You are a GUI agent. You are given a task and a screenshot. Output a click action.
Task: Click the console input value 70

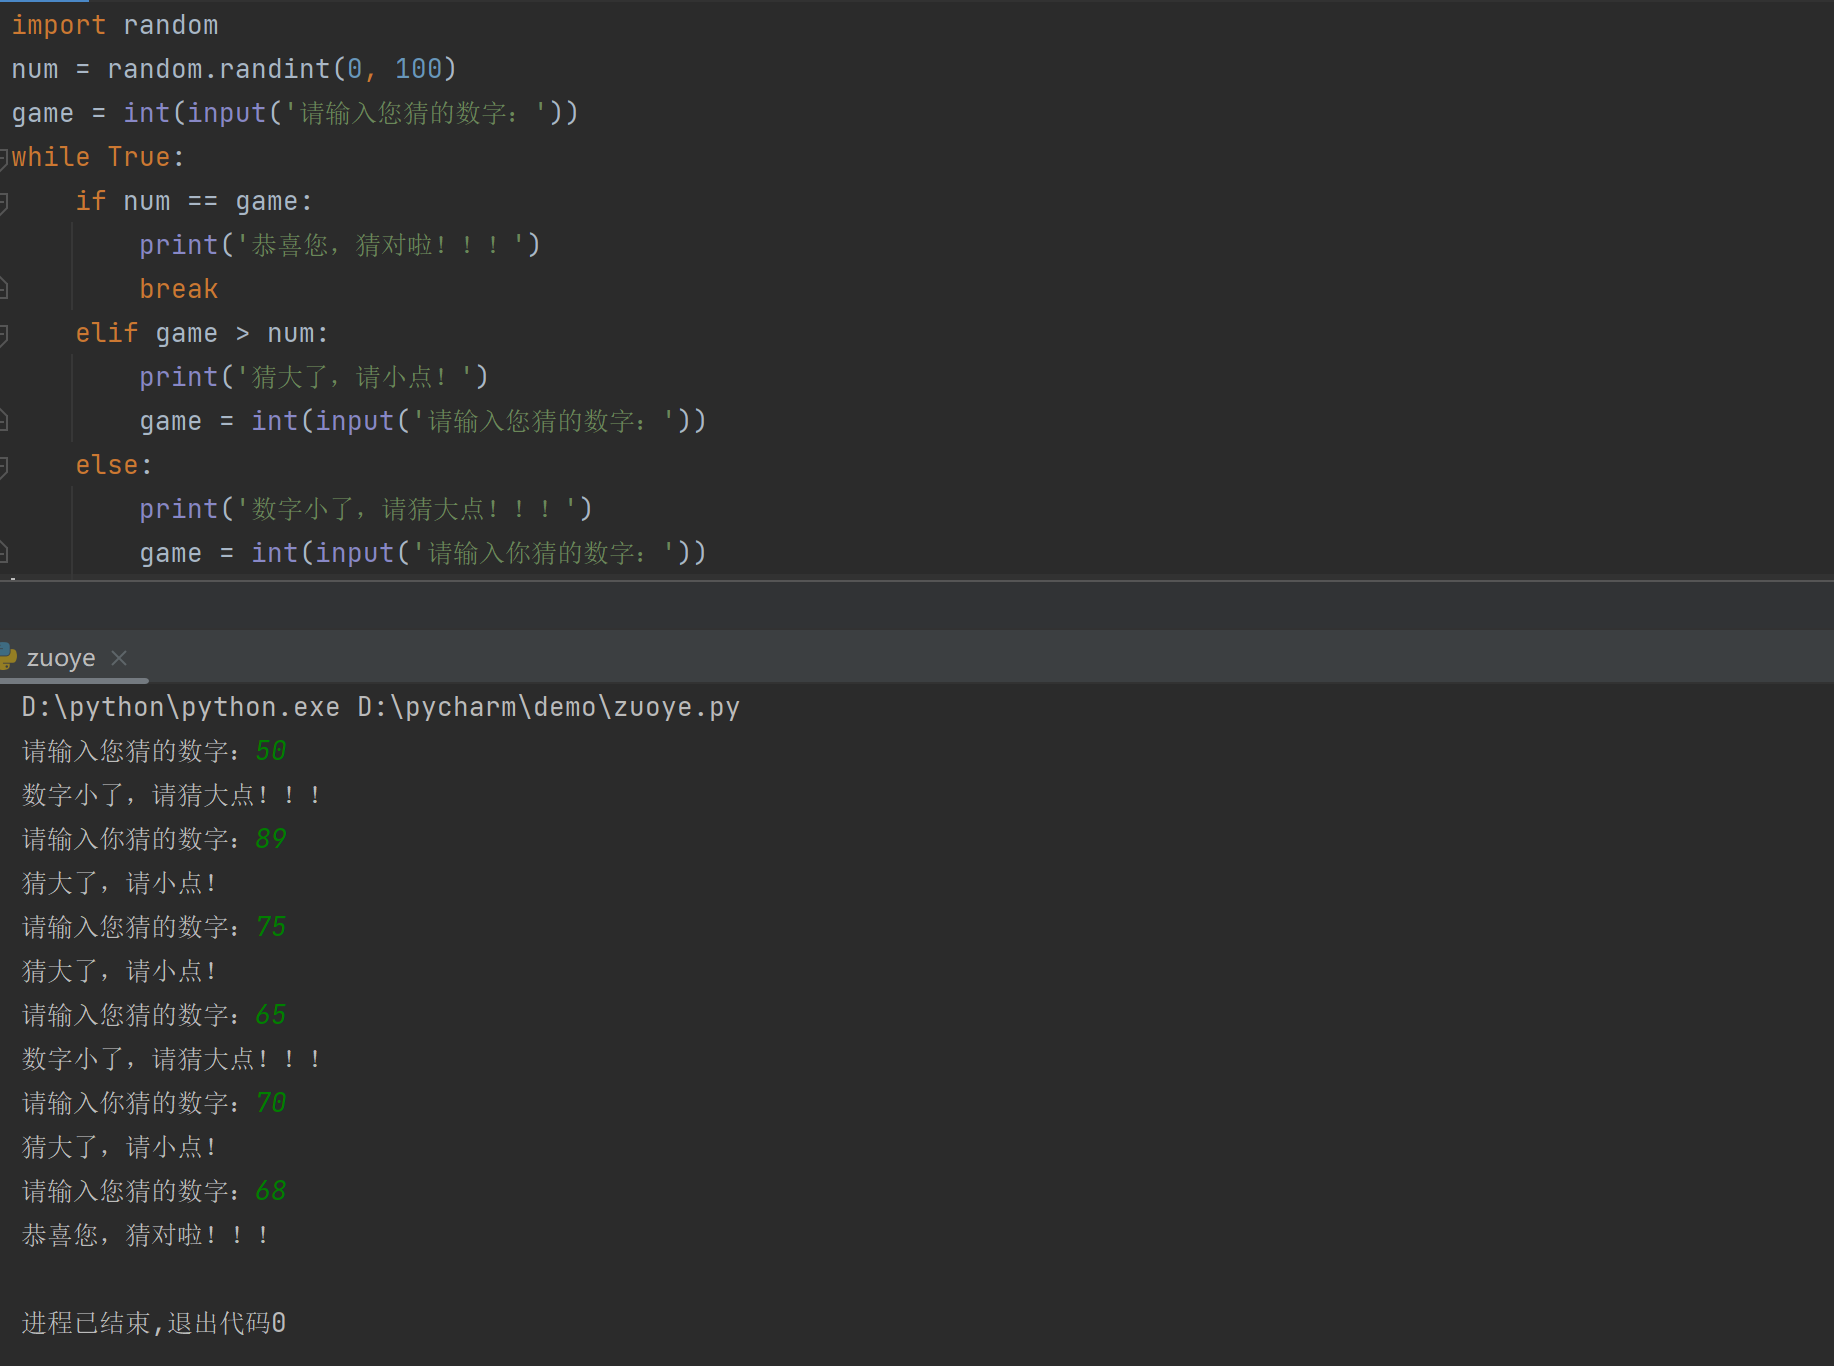pos(271,1103)
